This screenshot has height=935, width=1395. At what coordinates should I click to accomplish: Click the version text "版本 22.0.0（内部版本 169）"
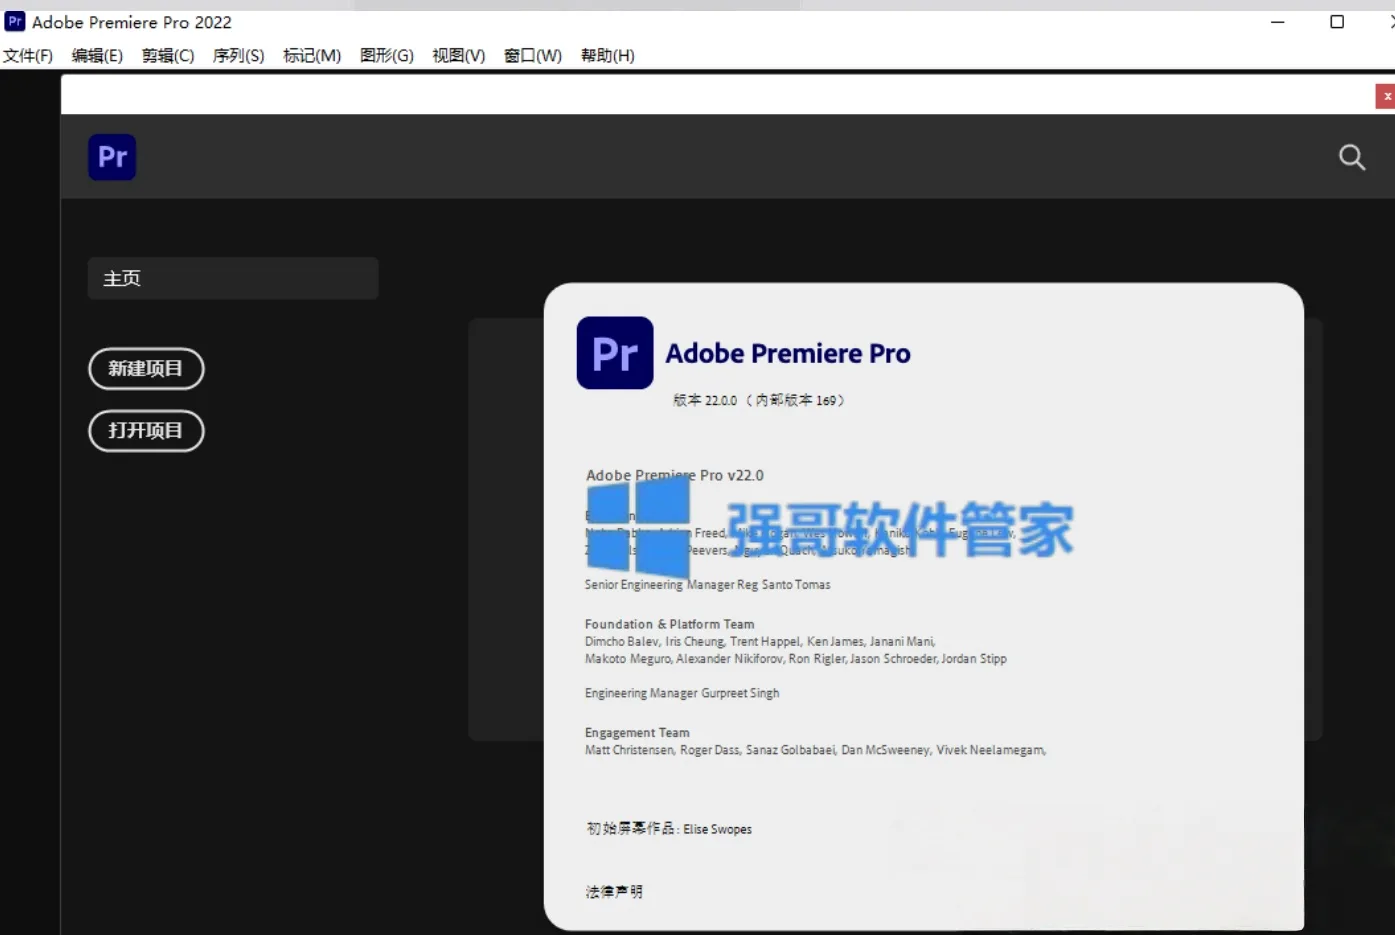759,400
